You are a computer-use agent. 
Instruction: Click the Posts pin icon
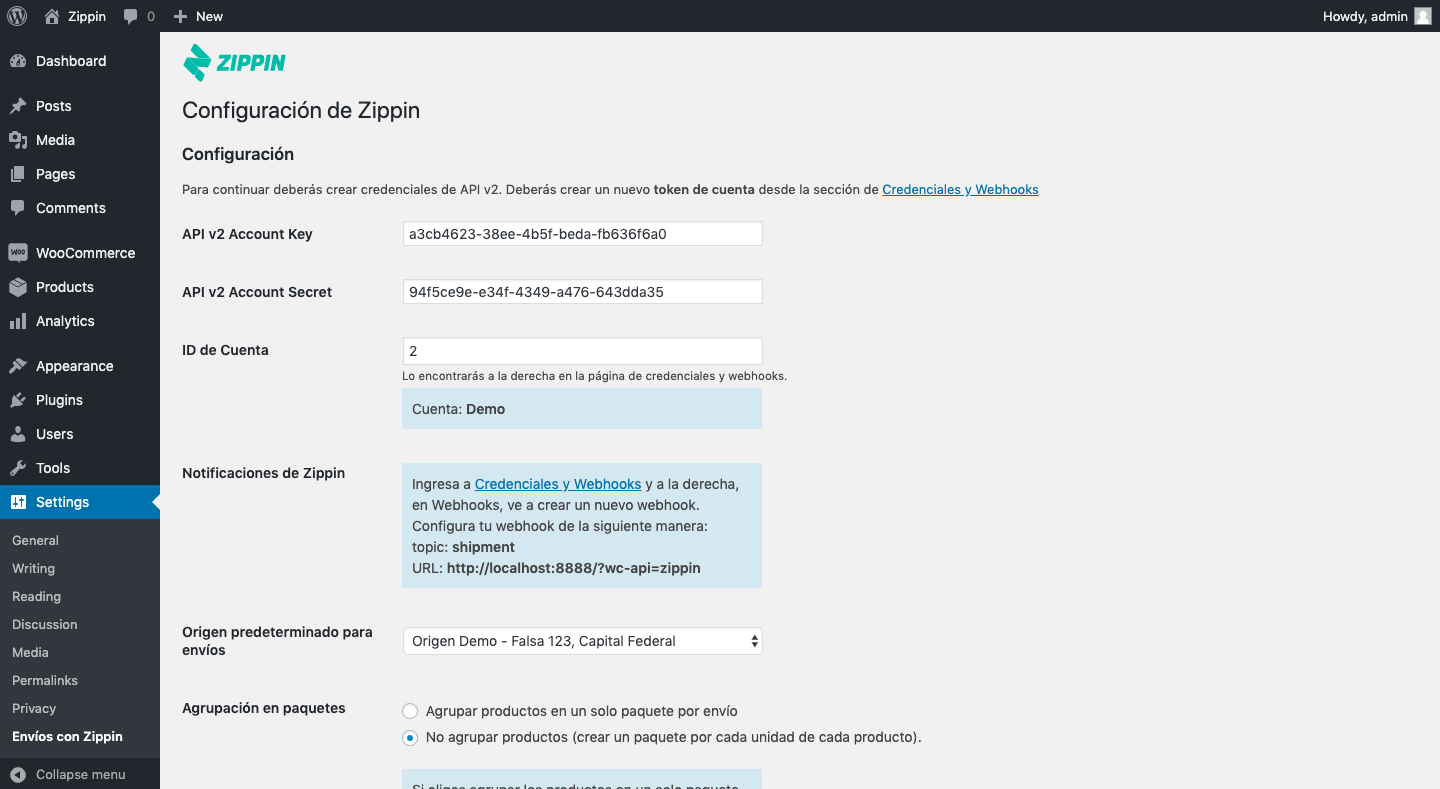[18, 106]
